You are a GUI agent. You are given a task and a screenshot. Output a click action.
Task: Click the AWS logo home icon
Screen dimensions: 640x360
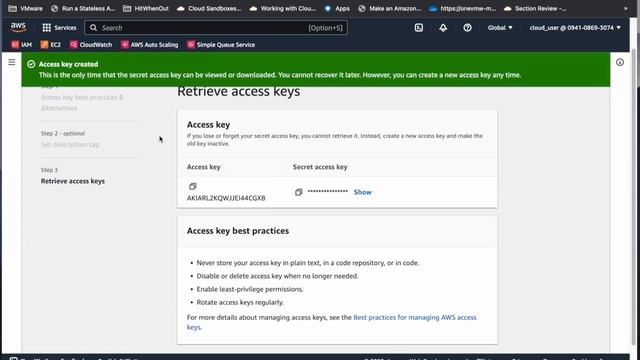(x=18, y=27)
